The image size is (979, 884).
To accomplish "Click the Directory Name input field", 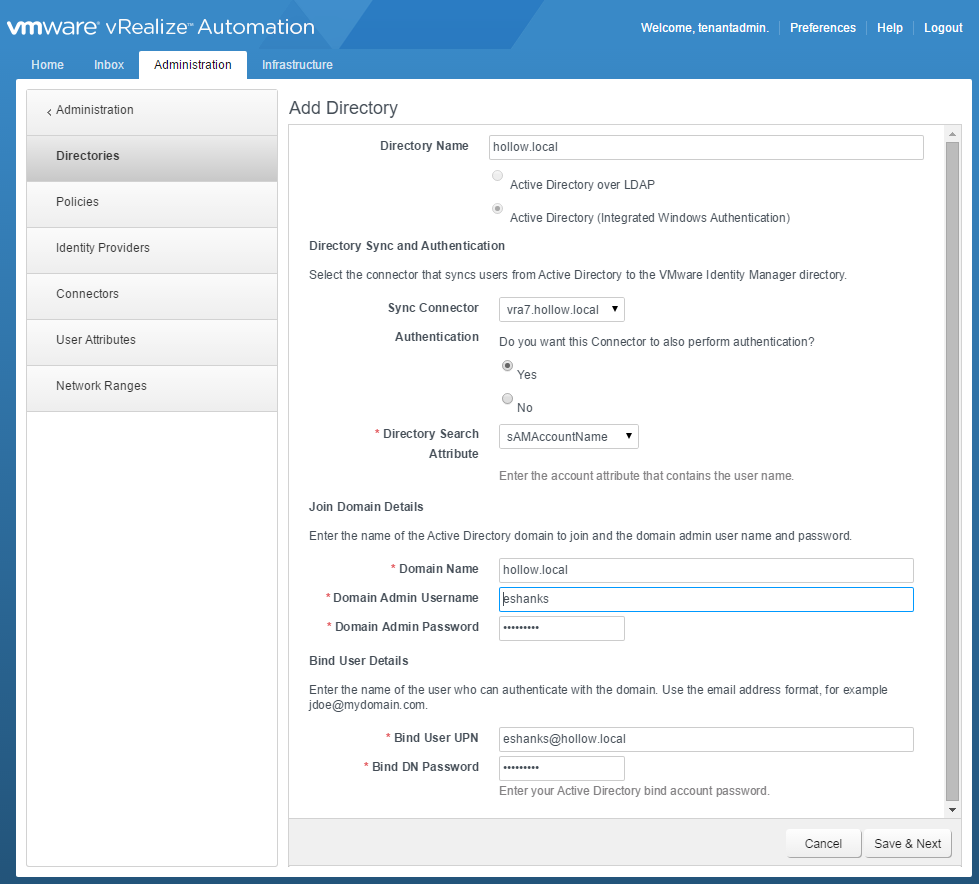I will (705, 147).
